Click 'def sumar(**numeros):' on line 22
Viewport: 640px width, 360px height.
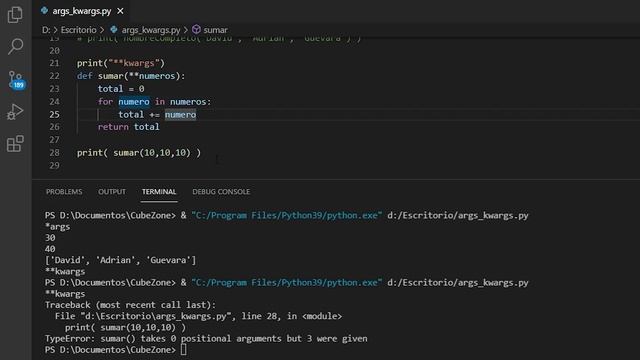[x=131, y=76]
